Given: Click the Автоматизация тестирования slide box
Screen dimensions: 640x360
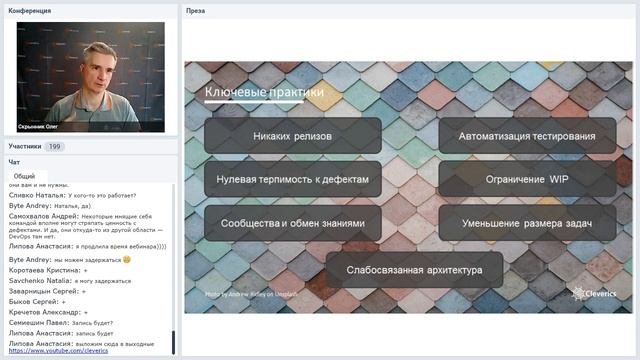Looking at the screenshot, I should click(527, 136).
